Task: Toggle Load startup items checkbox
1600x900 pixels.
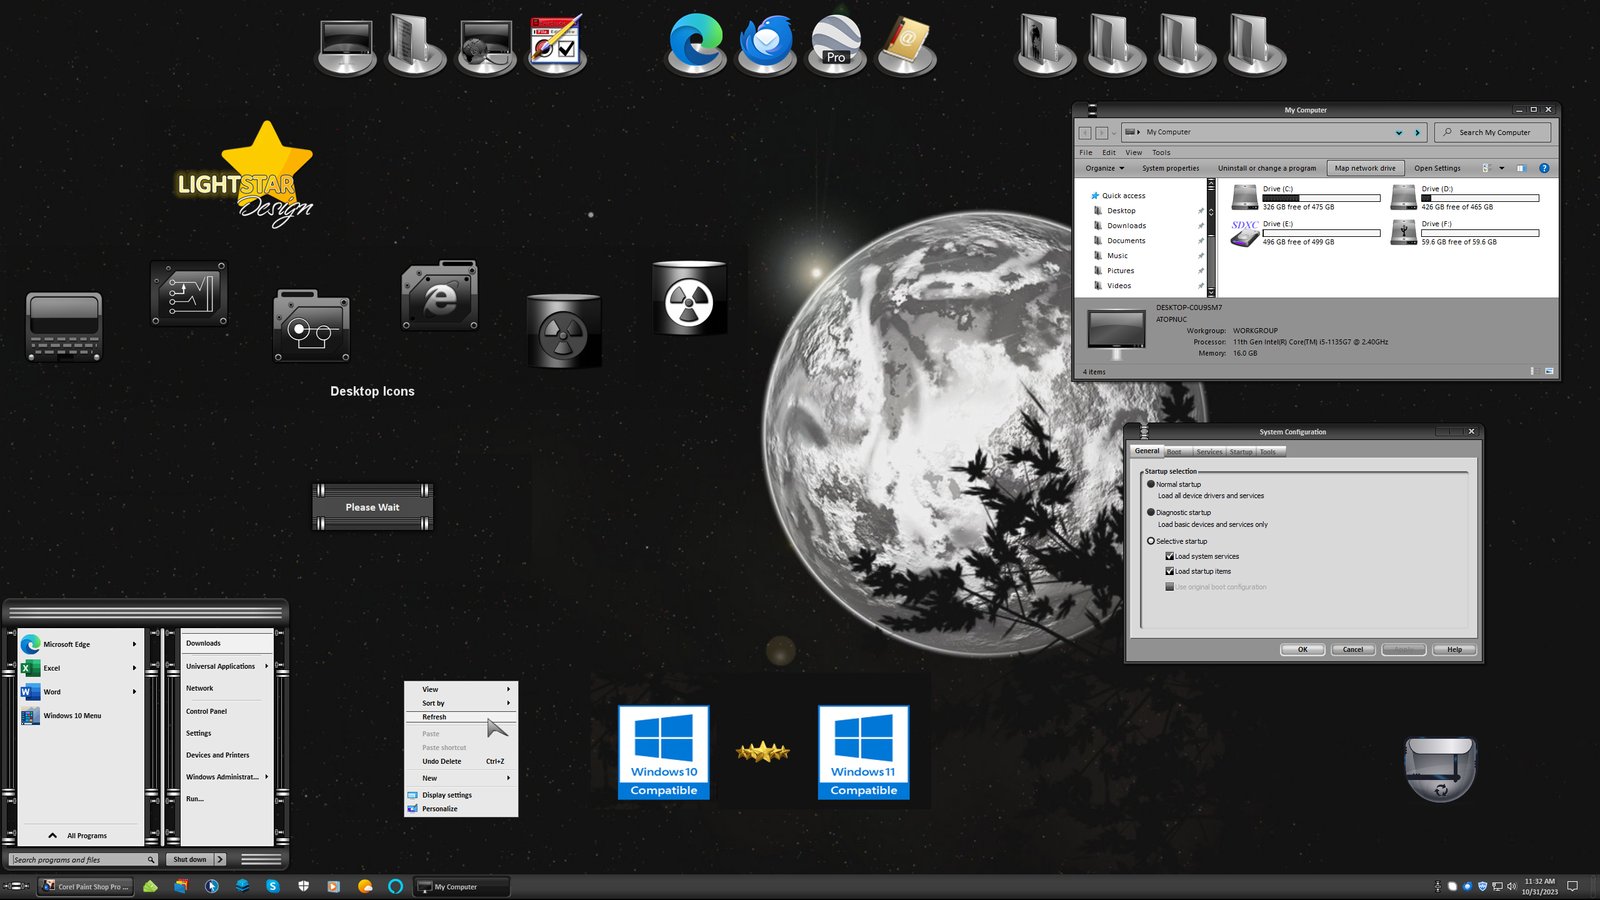Action: 1169,571
